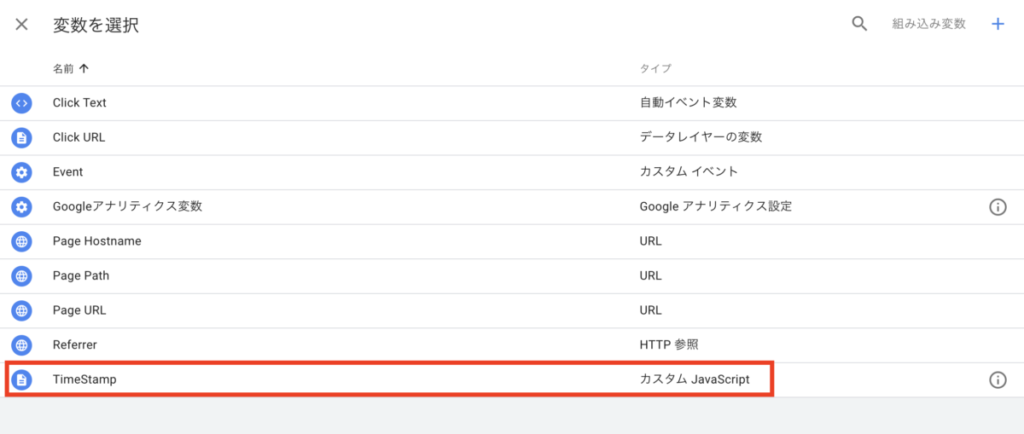The height and width of the screenshot is (434, 1024).
Task: Show info for Googleアナリティクス変数
Action: coord(997,207)
